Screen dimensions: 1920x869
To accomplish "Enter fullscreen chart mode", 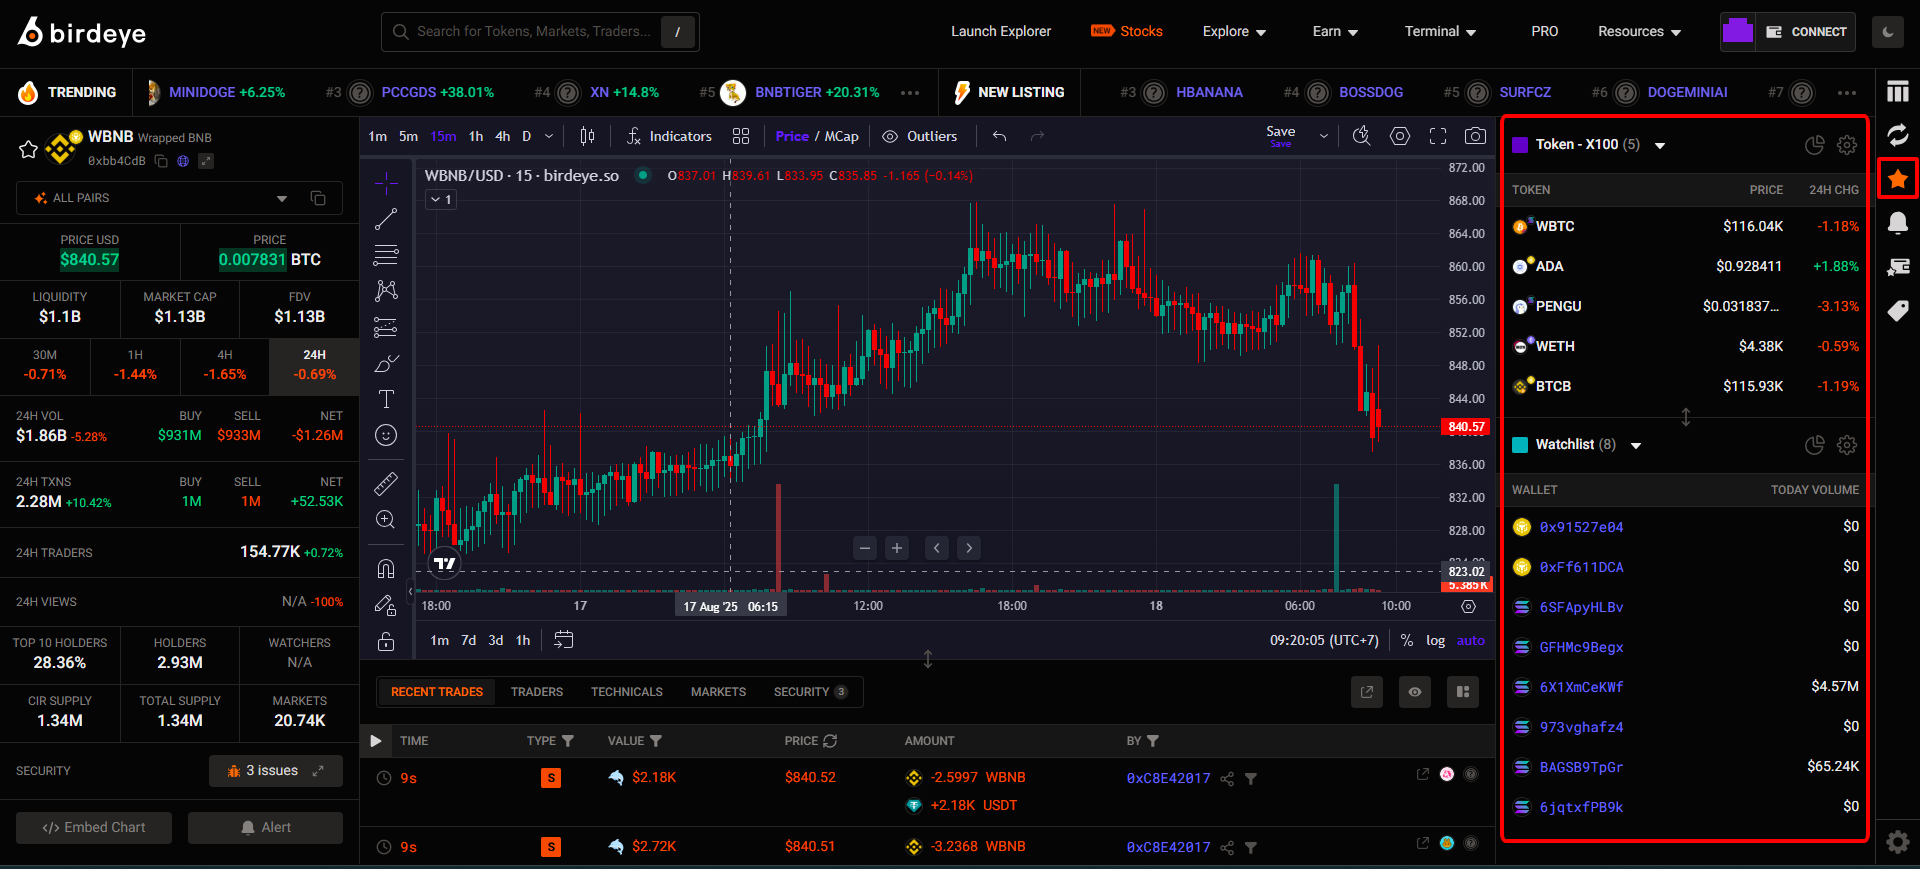I will click(x=1438, y=136).
